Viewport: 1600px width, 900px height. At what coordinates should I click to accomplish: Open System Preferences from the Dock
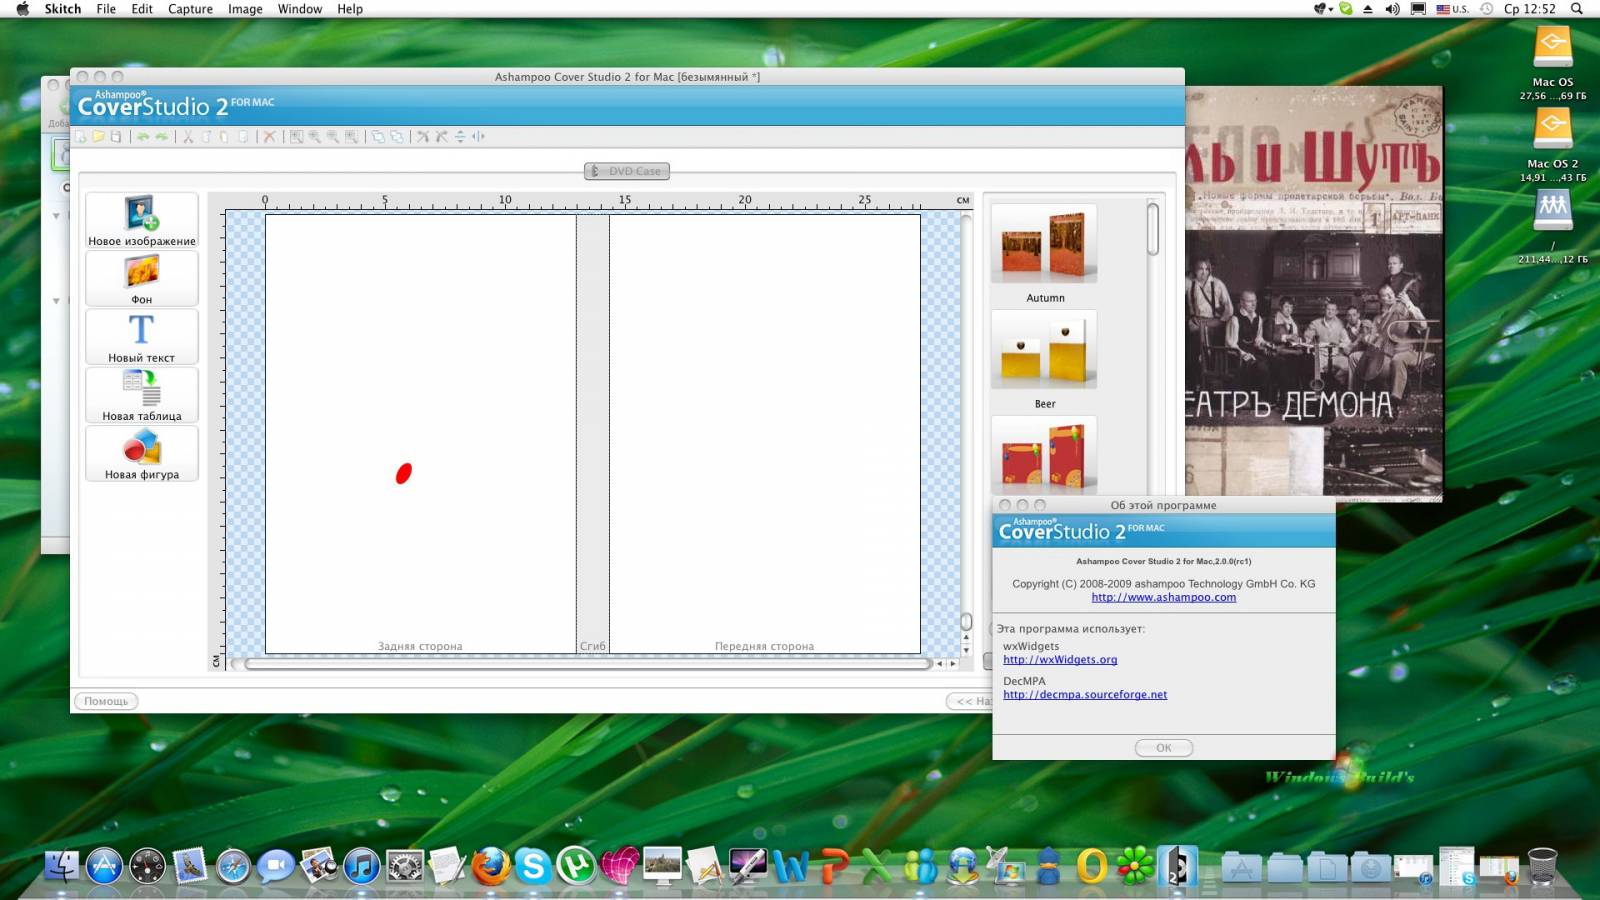(x=405, y=866)
